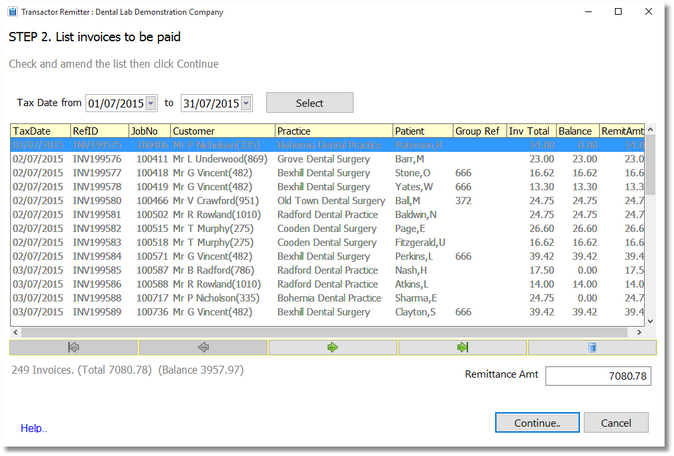Click Balance 13.30 for Yates,W
Image resolution: width=674 pixels, height=456 pixels.
(585, 187)
